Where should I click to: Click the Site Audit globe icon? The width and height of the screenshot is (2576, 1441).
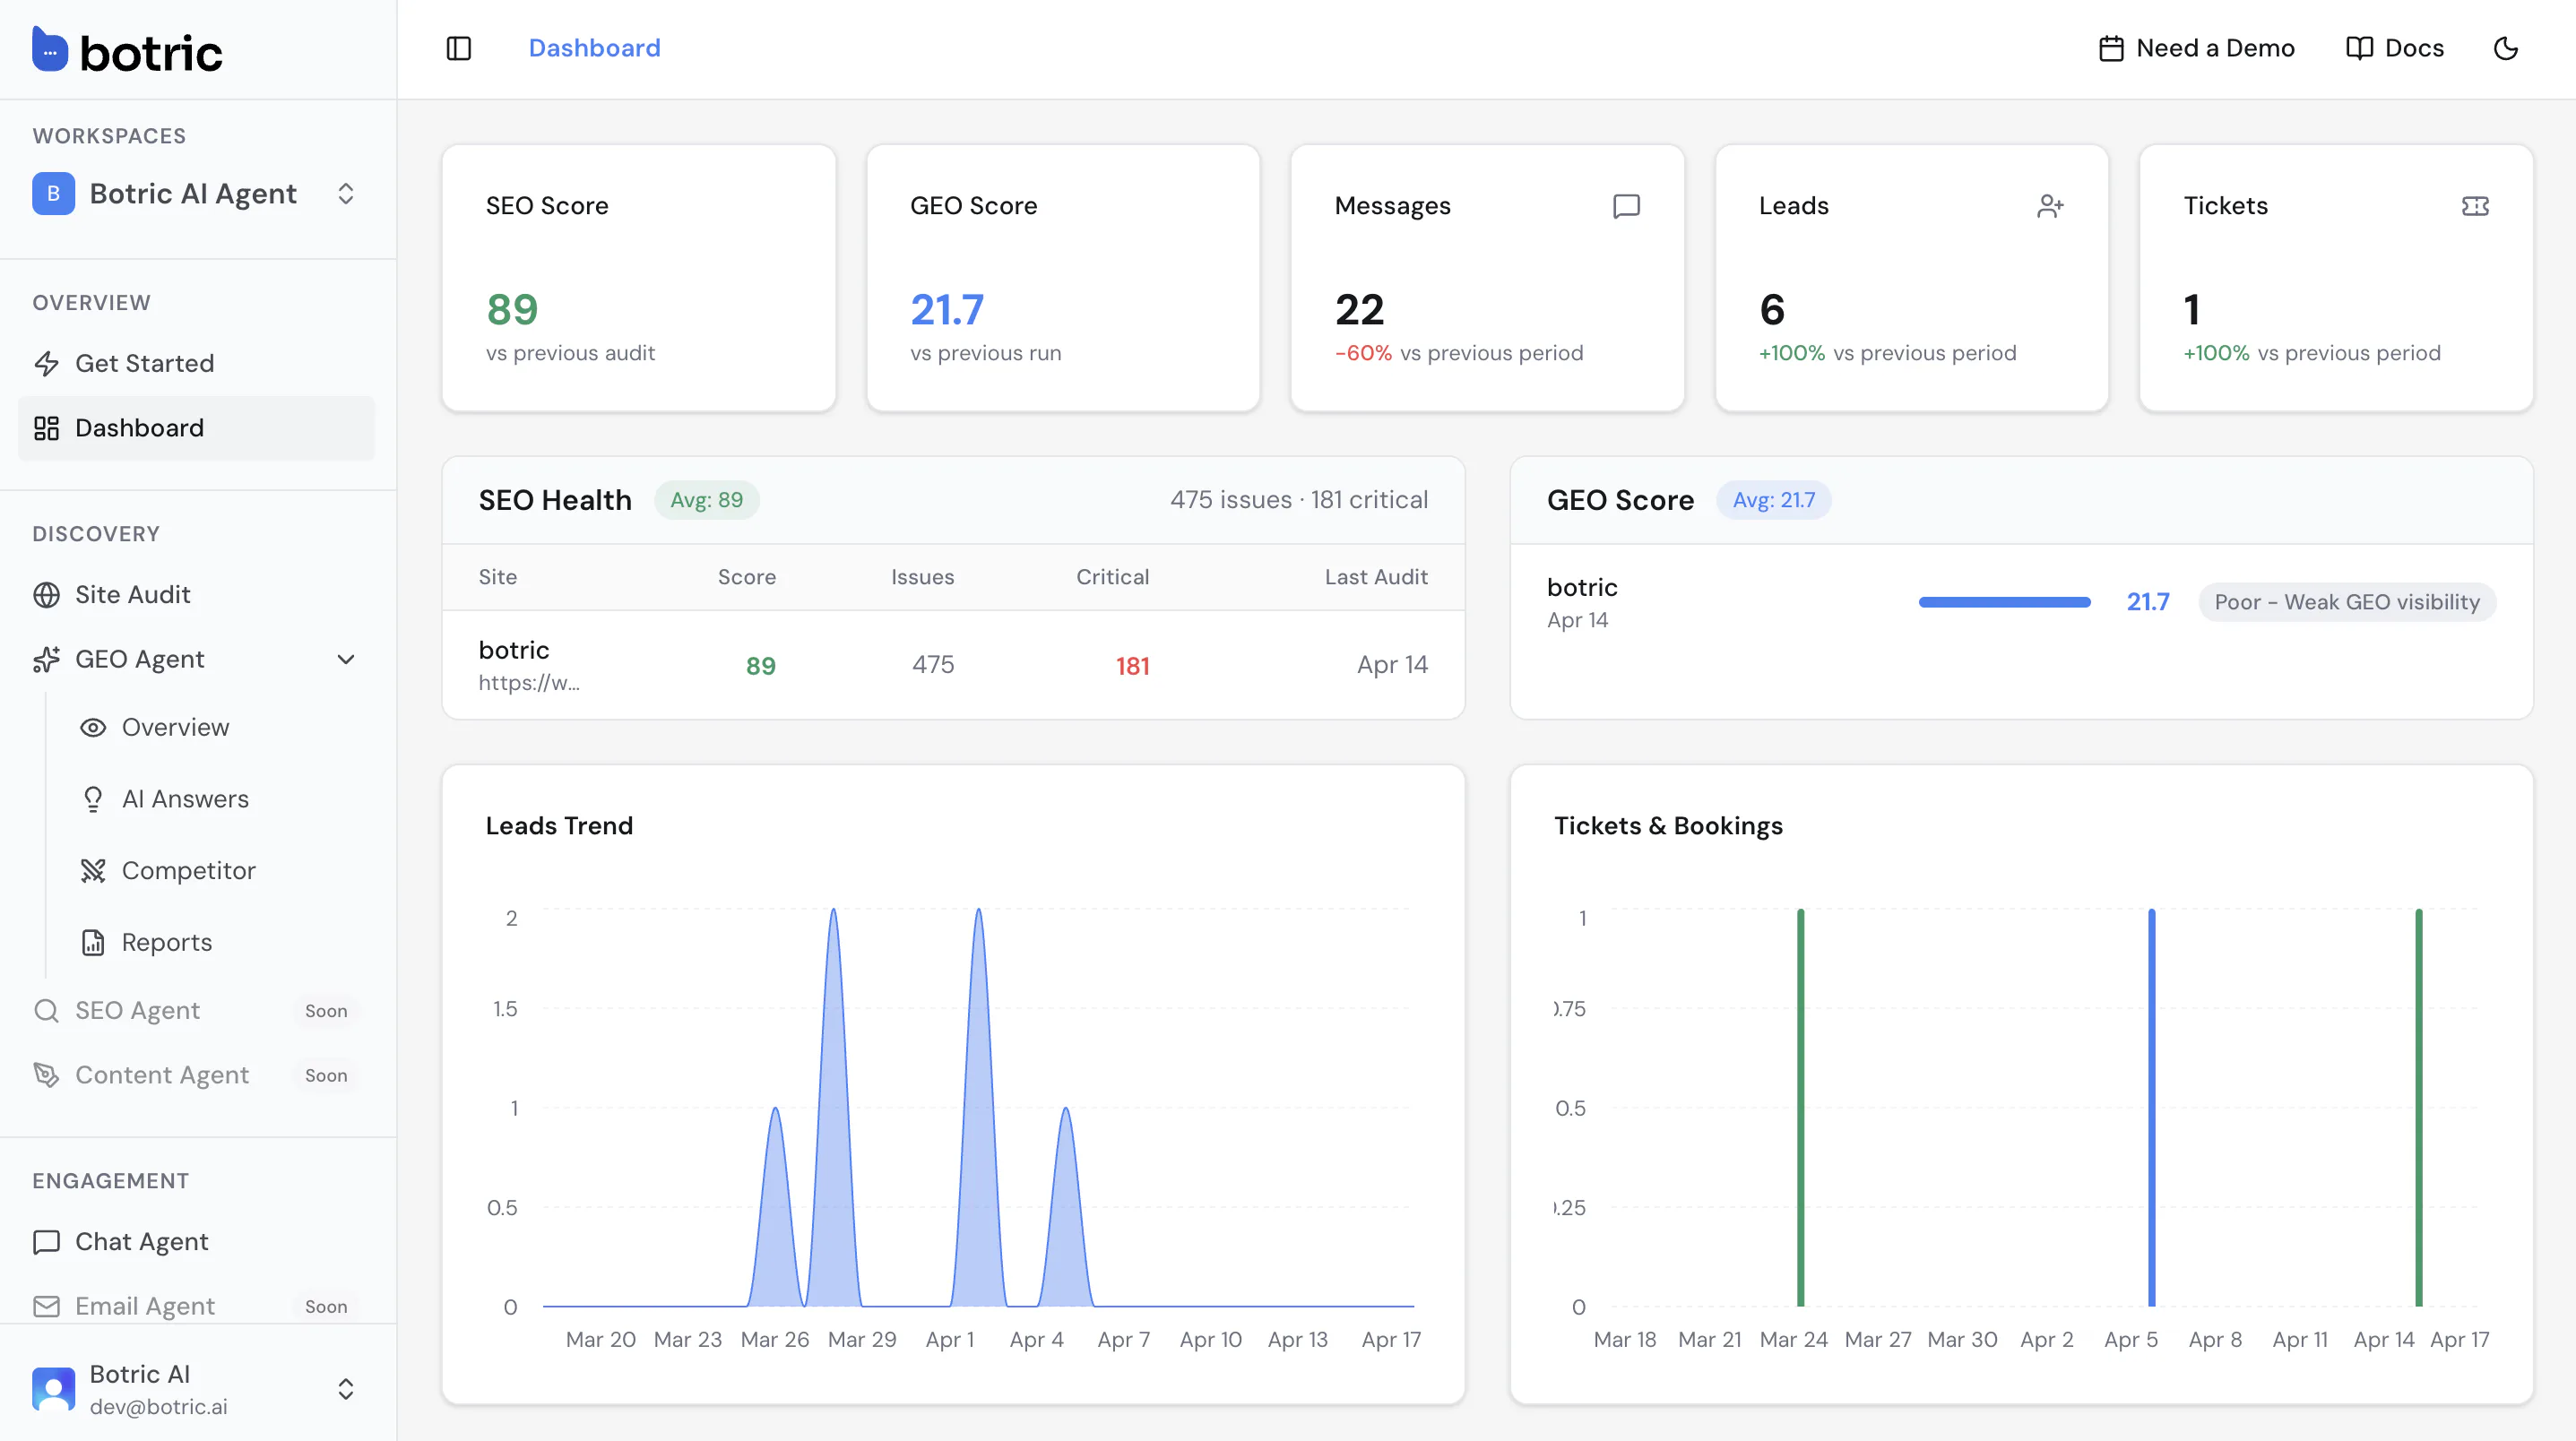pyautogui.click(x=46, y=594)
